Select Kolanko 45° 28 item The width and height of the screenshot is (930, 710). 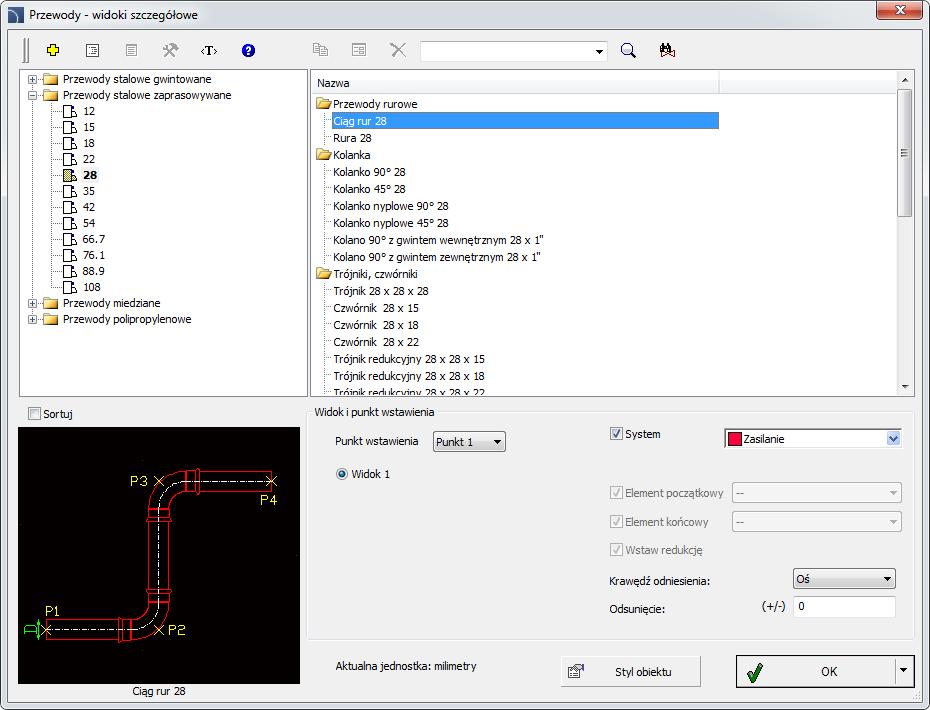369,189
